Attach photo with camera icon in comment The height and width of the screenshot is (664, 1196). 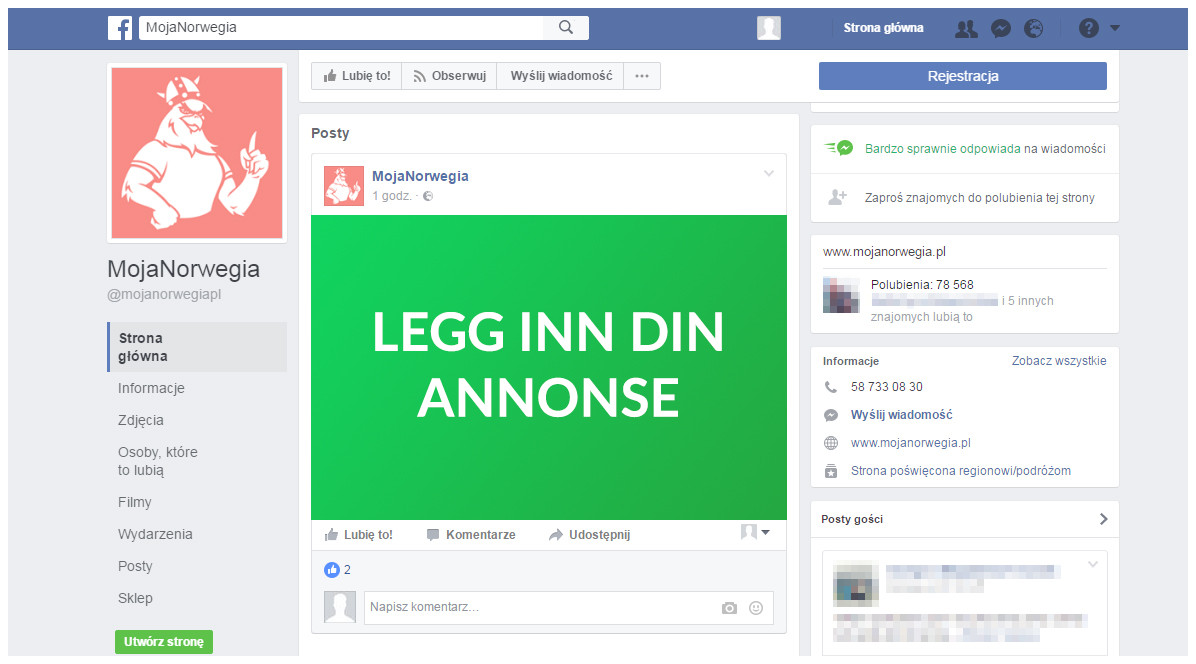tap(729, 608)
